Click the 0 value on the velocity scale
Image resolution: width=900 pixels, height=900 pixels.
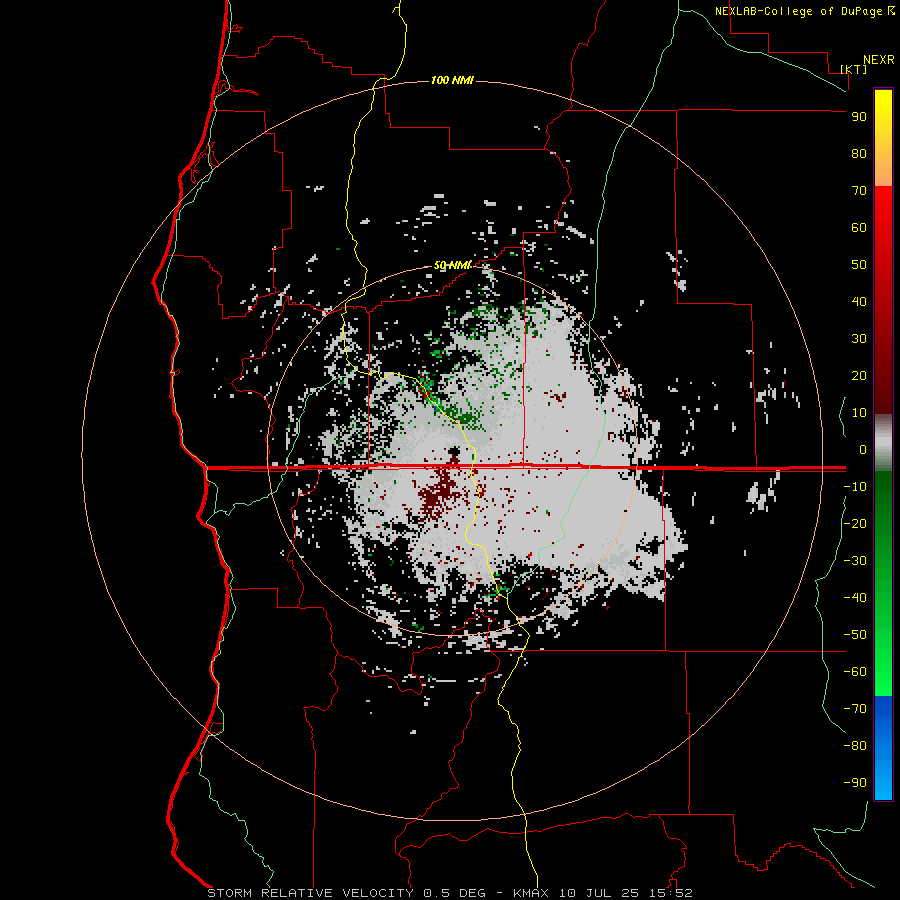[x=863, y=450]
